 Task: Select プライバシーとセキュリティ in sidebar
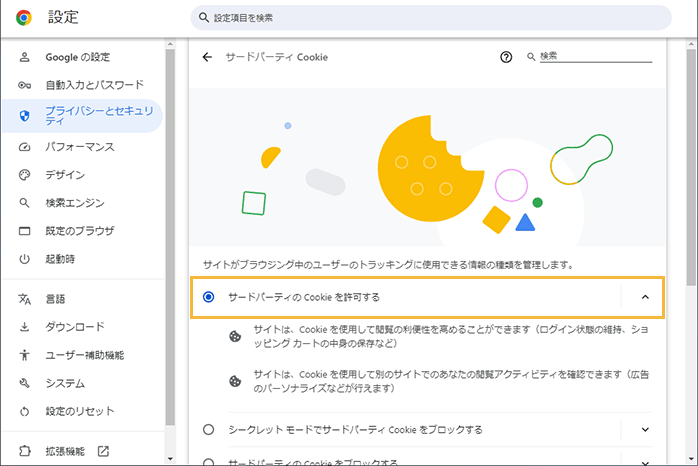pyautogui.click(x=83, y=116)
